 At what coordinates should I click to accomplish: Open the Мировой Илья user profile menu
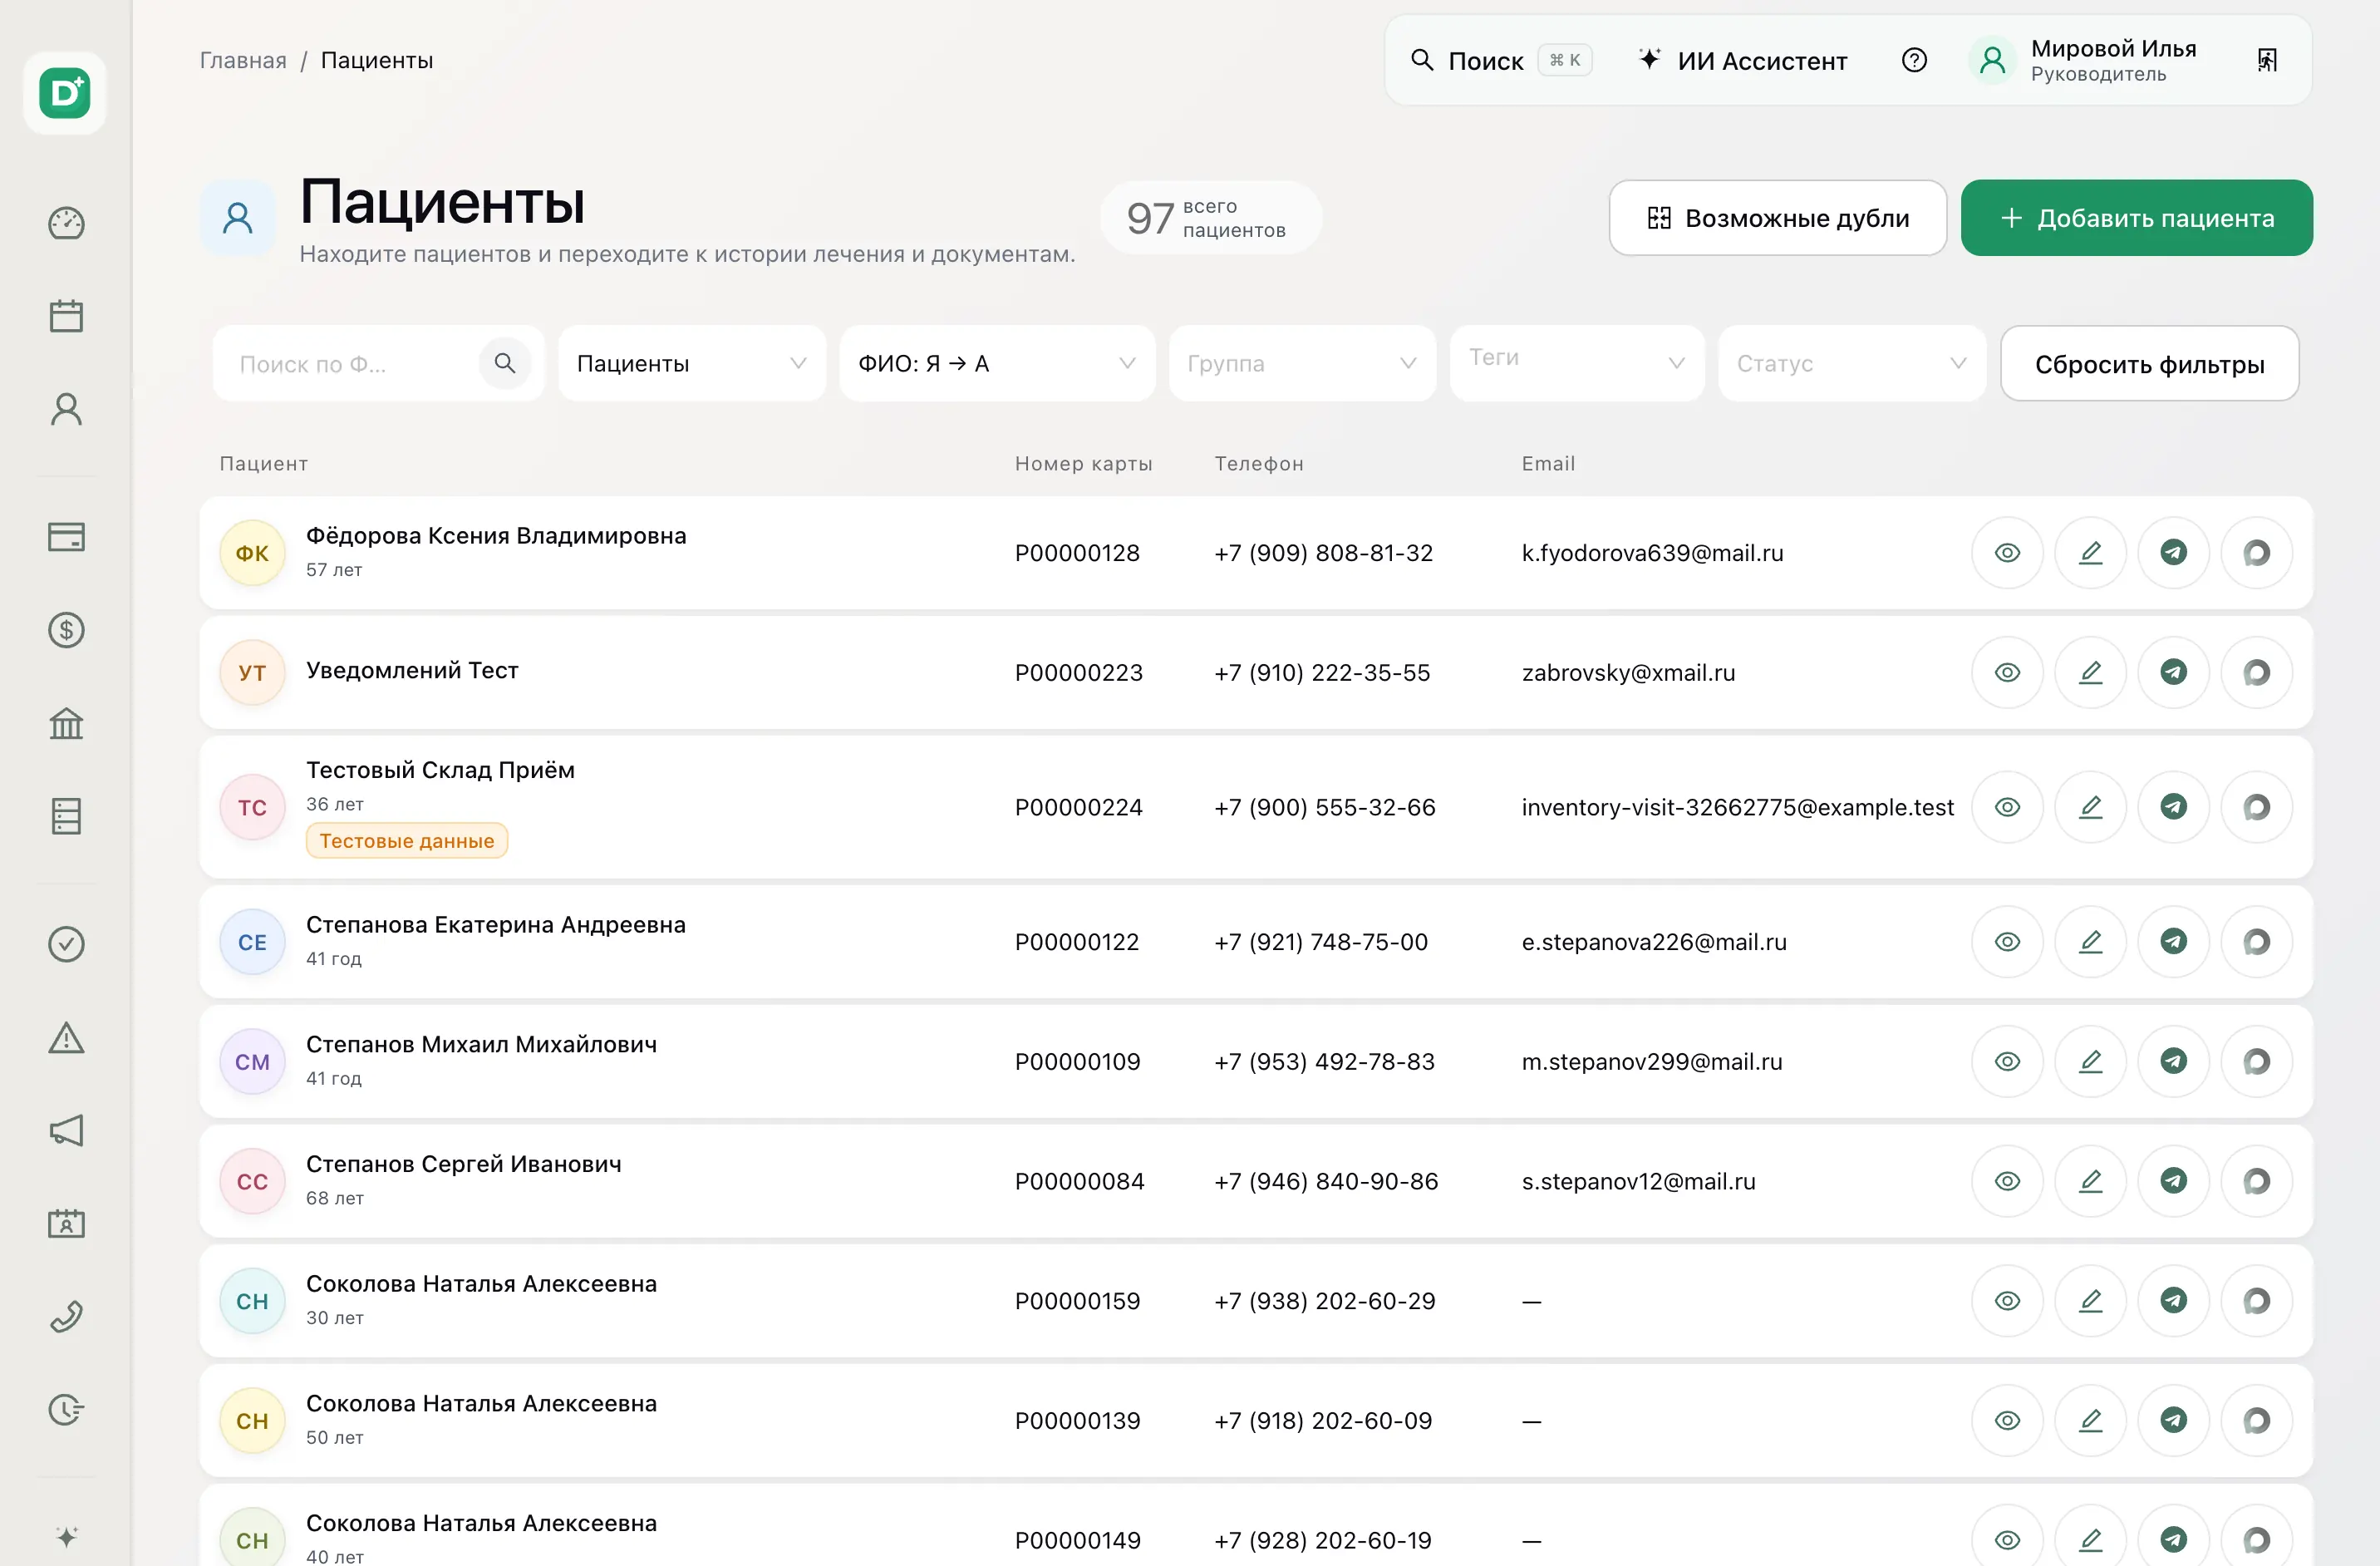click(2084, 60)
